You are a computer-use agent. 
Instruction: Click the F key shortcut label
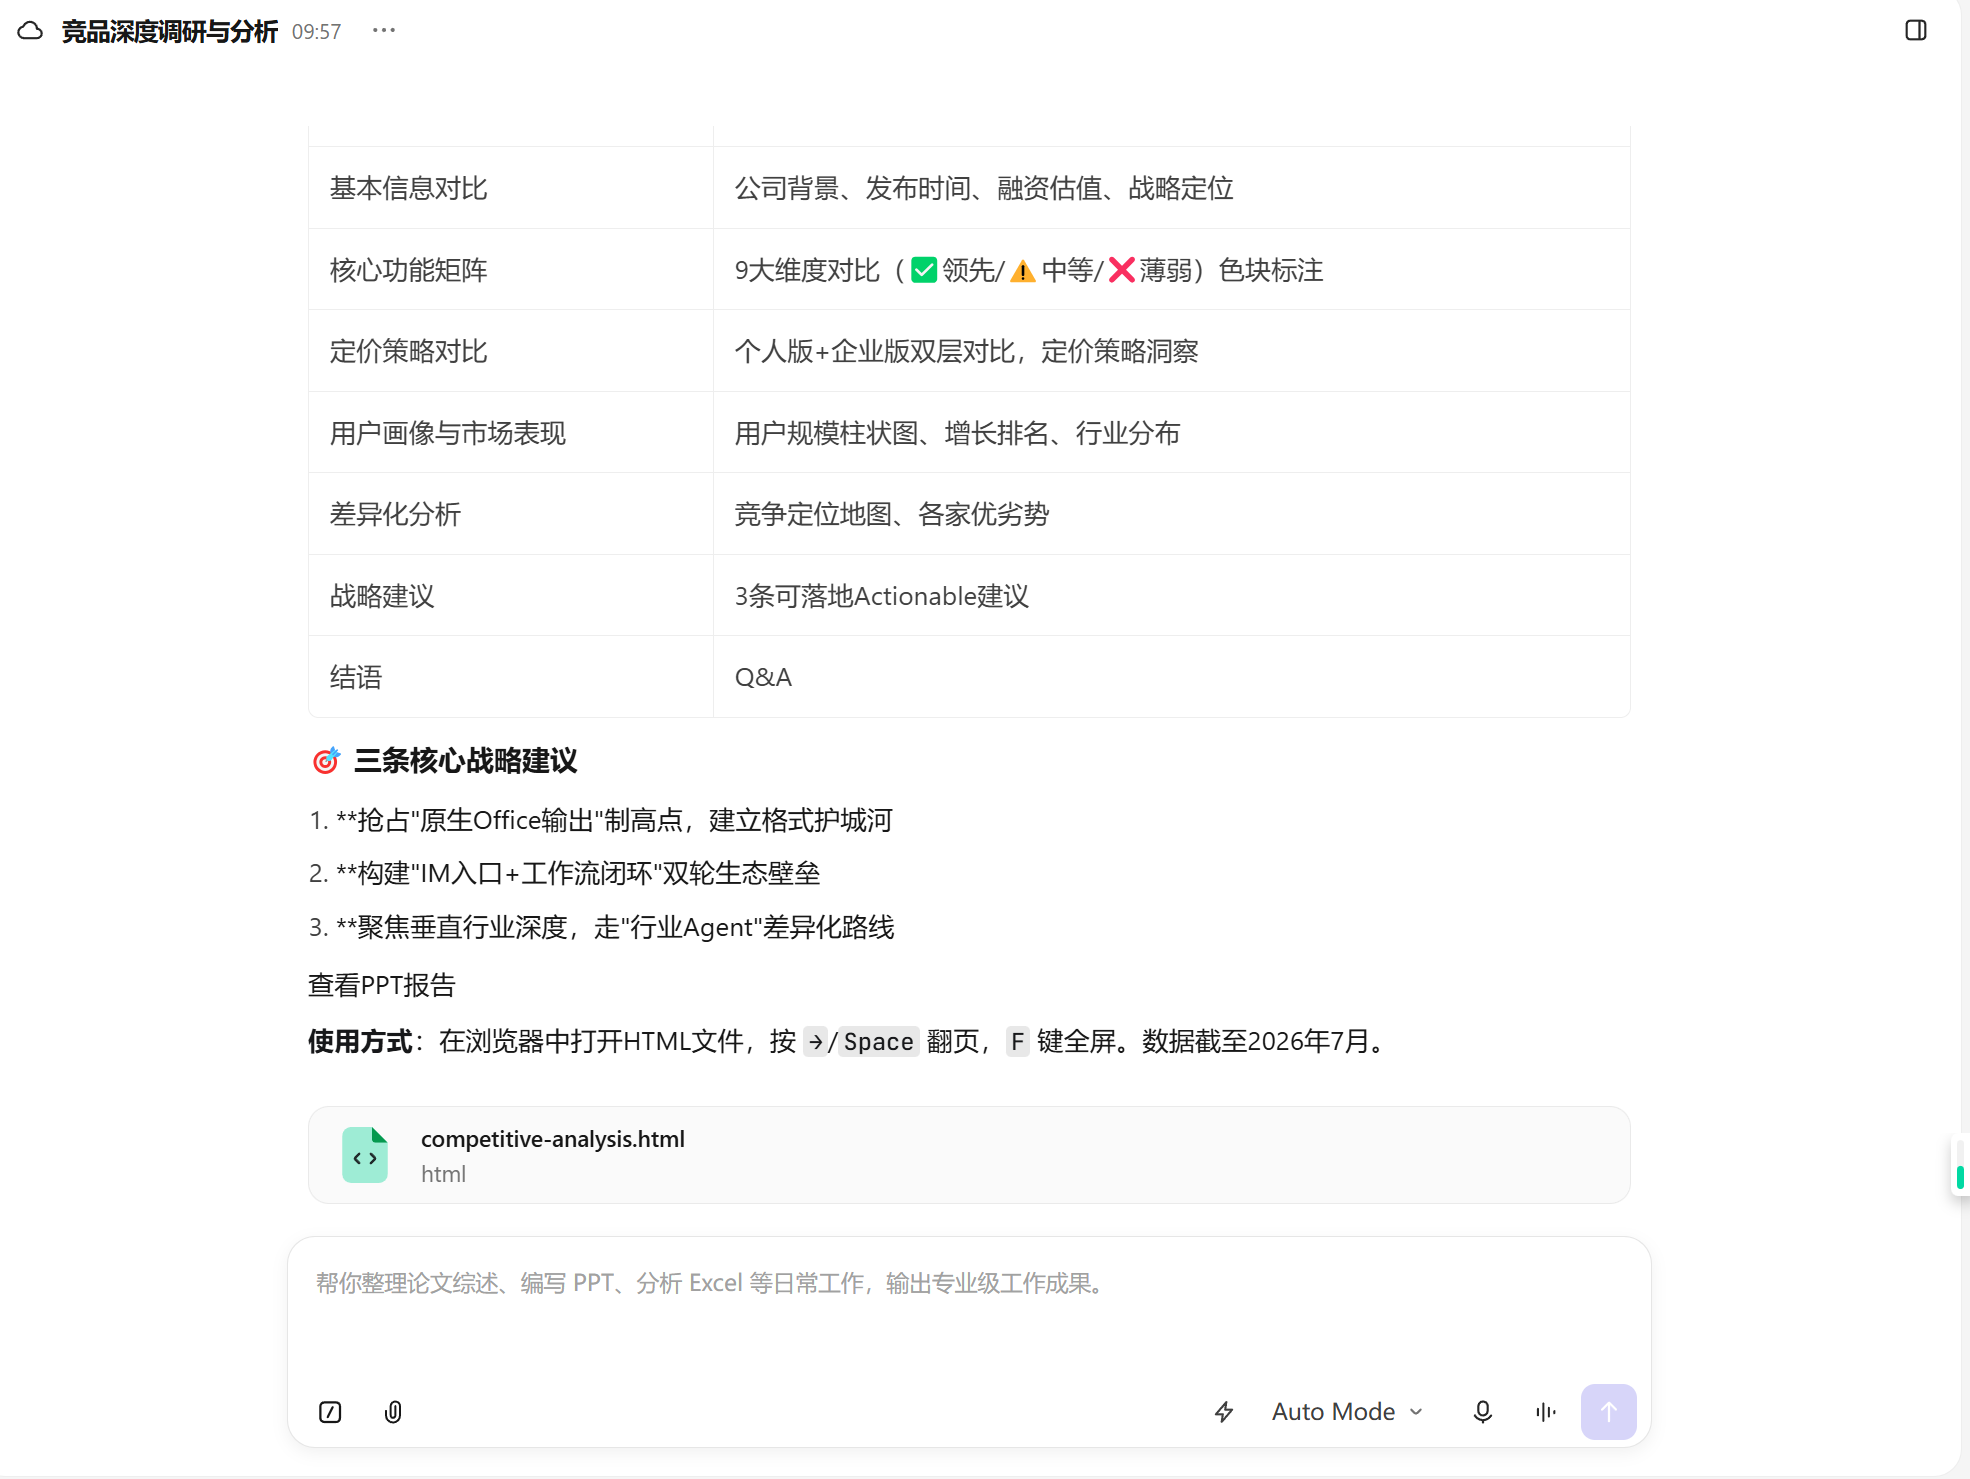[1017, 1042]
